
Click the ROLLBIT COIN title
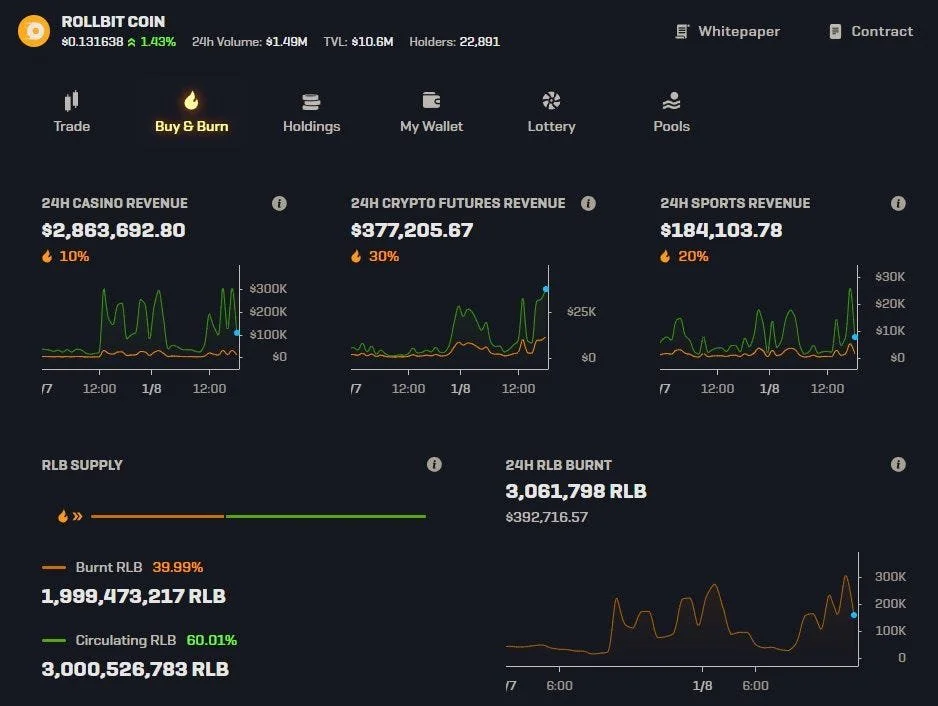point(113,22)
